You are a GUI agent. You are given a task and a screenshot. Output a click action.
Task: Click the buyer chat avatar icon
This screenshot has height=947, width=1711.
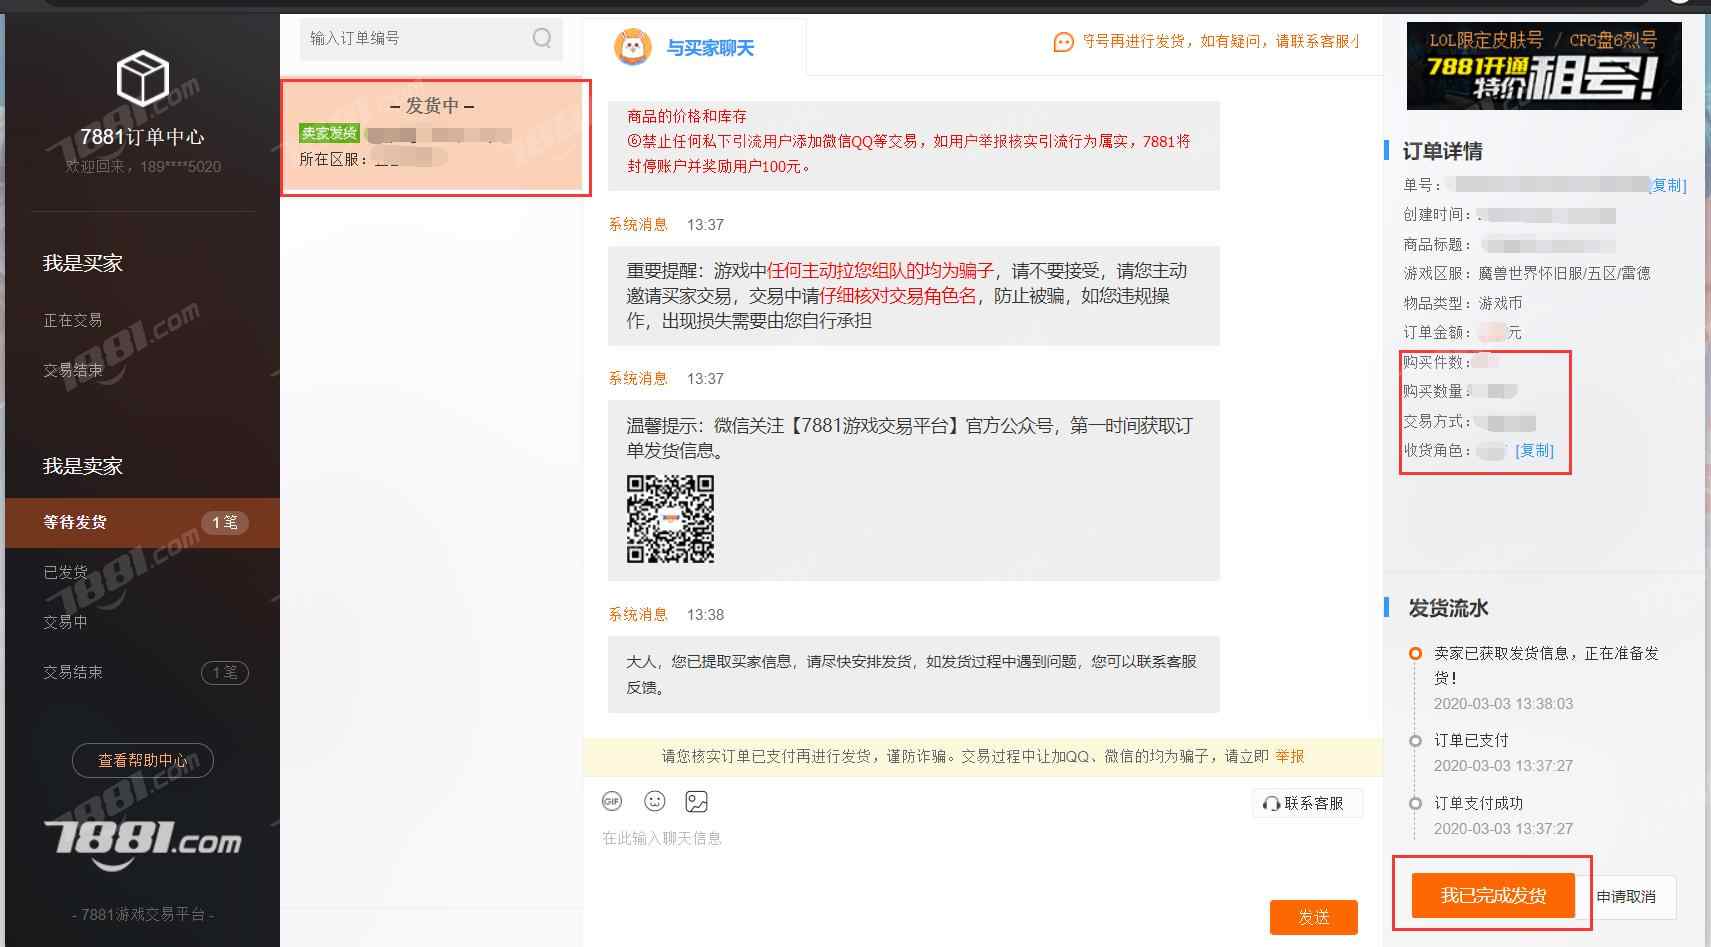pos(632,47)
